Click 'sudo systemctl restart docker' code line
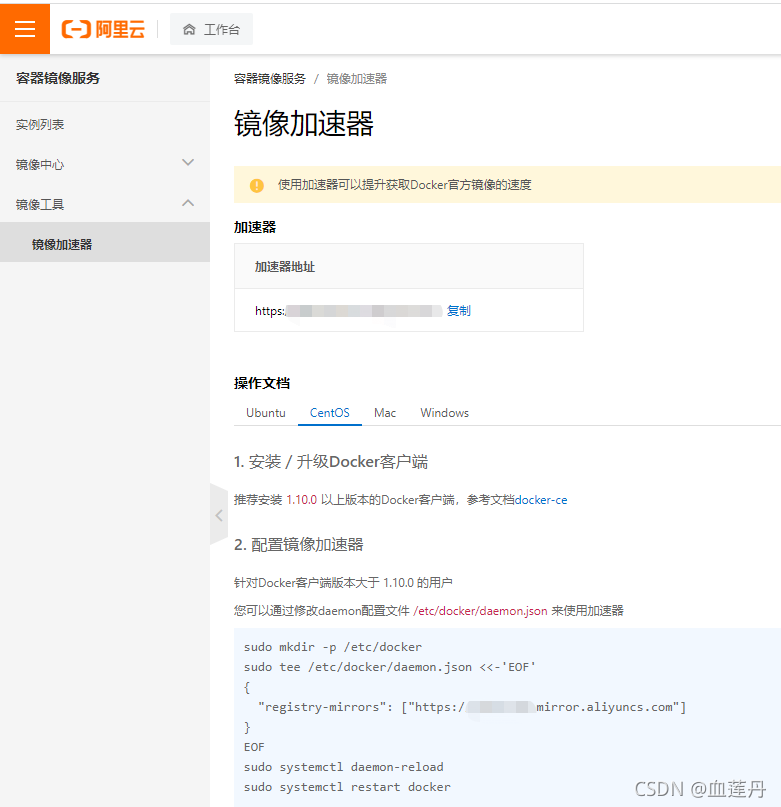 [347, 787]
